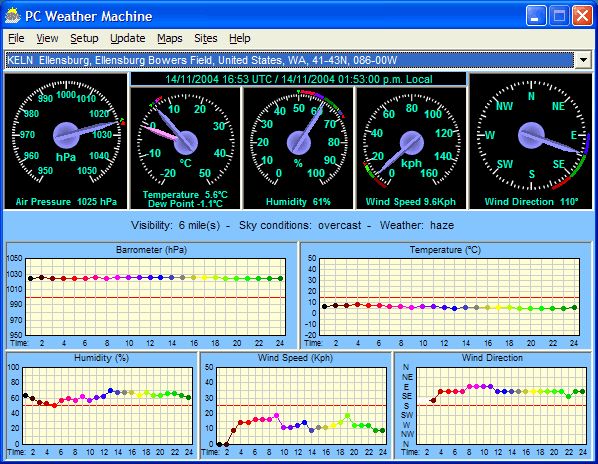The image size is (598, 464).
Task: Open the File menu
Action: tap(16, 39)
